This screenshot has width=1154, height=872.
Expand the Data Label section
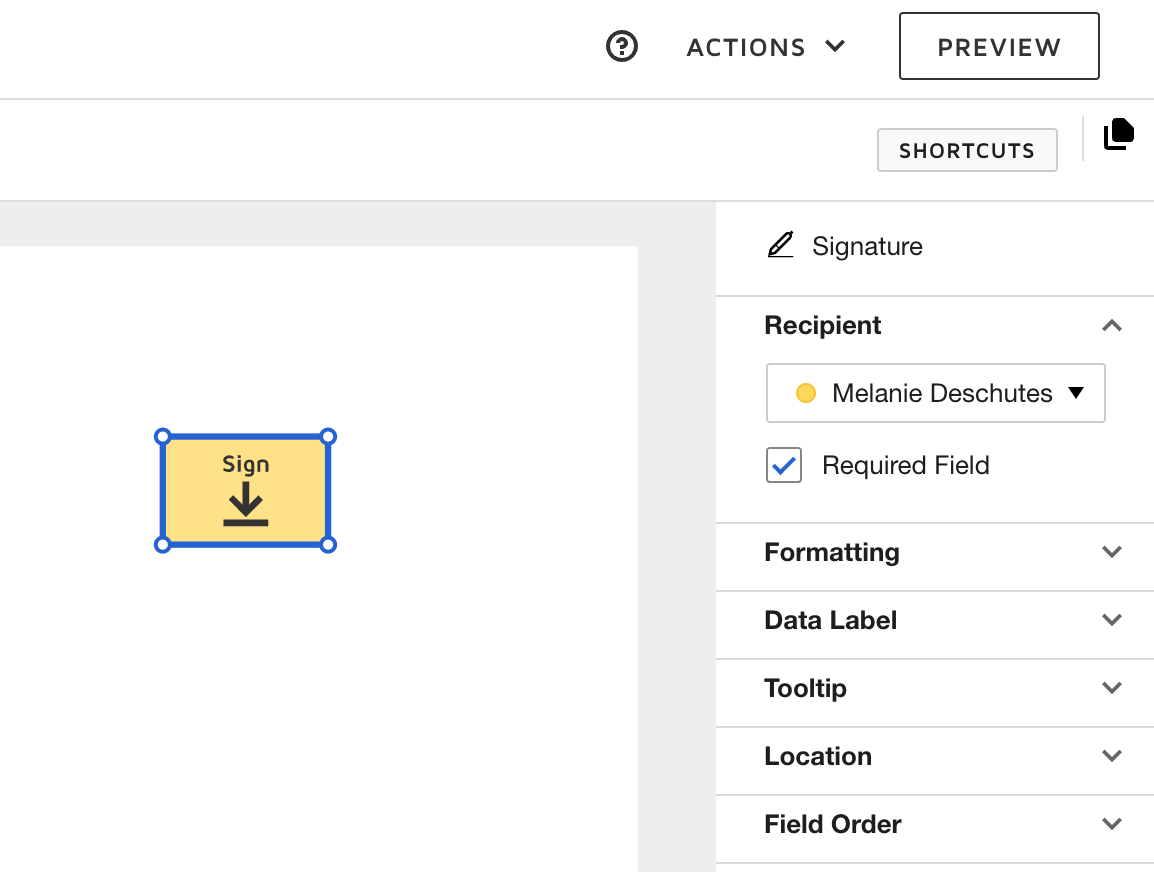click(1111, 620)
